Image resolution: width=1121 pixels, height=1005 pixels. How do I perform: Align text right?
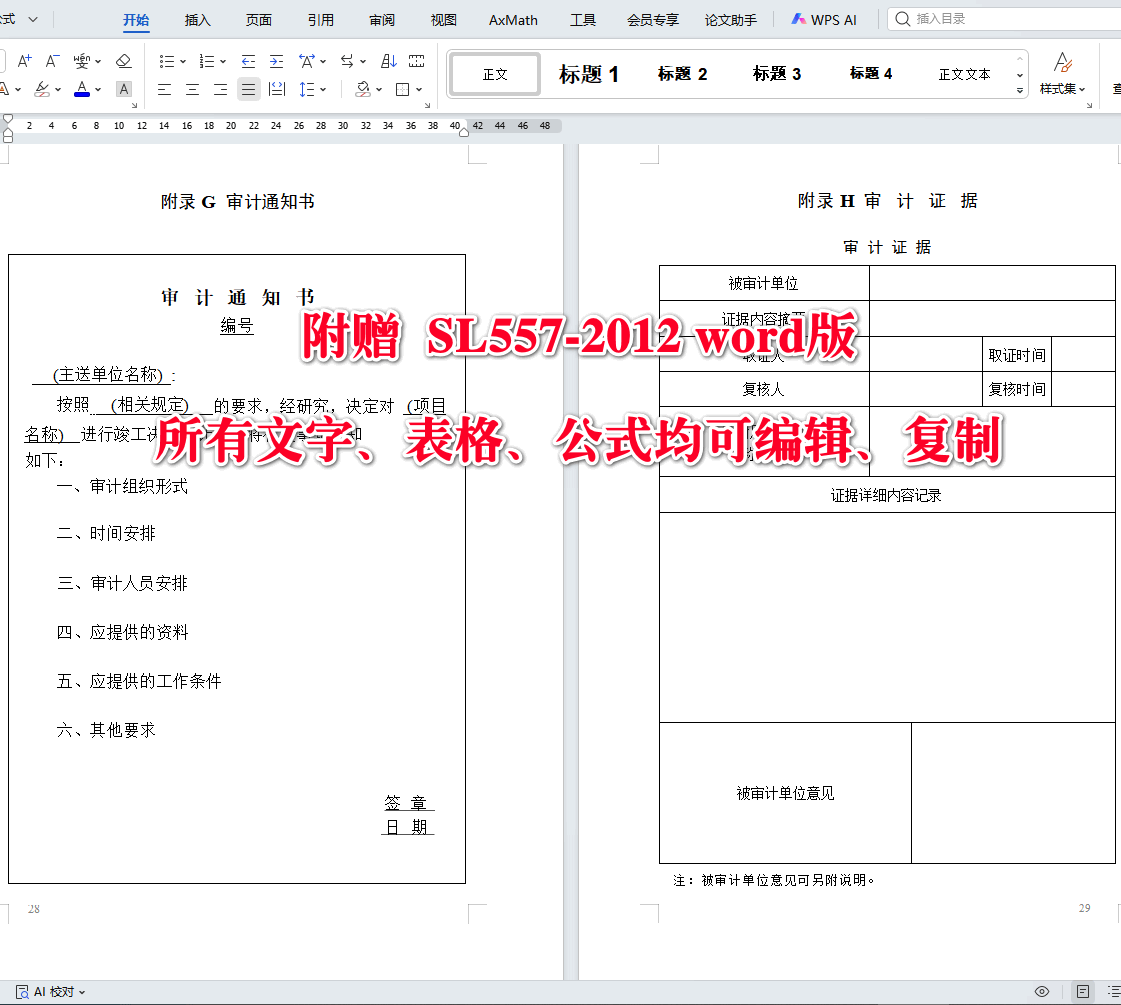(220, 89)
